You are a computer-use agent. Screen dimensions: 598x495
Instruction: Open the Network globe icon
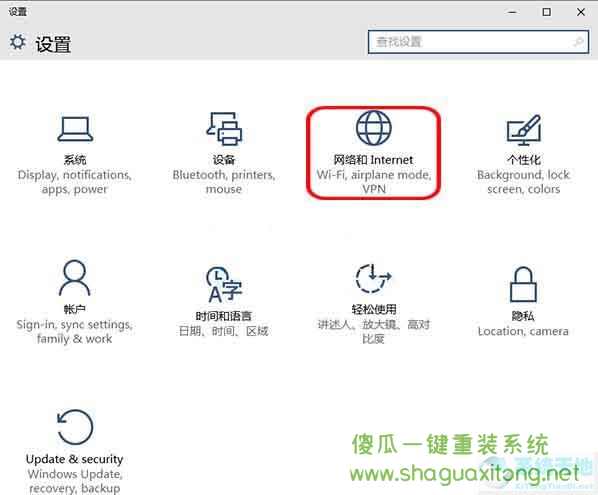[374, 128]
